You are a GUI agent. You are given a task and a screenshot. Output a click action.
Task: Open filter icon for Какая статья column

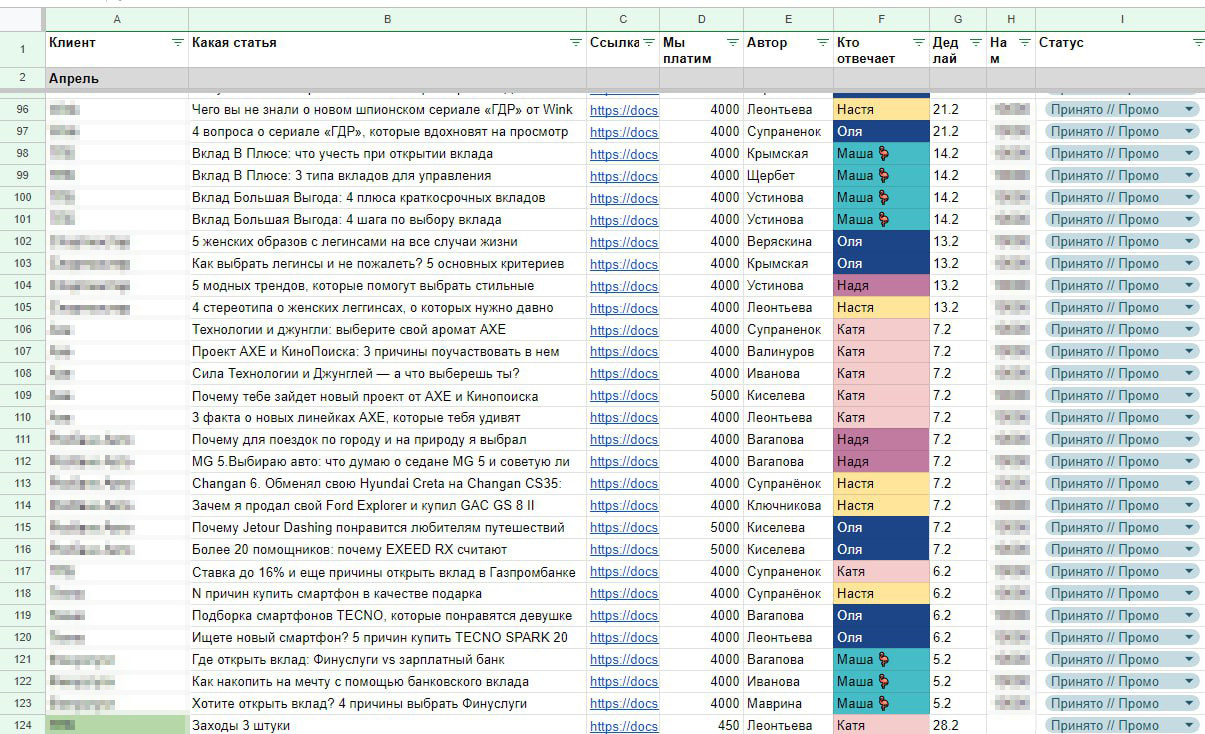tap(575, 43)
